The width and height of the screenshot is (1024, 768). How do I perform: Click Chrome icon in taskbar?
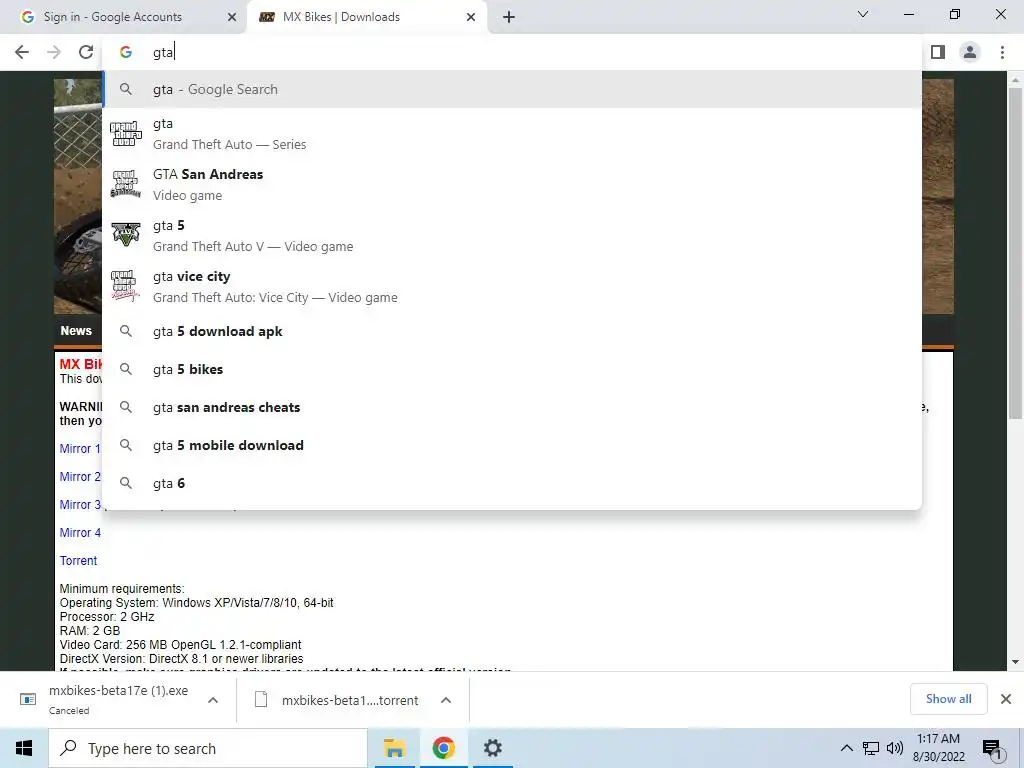443,748
